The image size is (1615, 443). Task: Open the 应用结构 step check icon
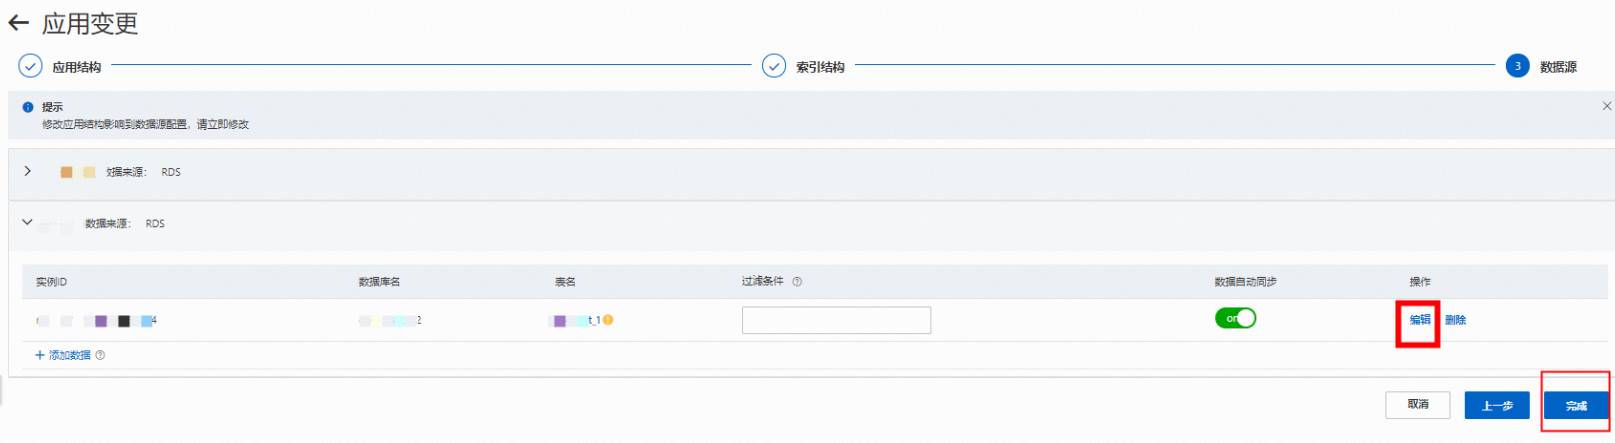coord(31,66)
